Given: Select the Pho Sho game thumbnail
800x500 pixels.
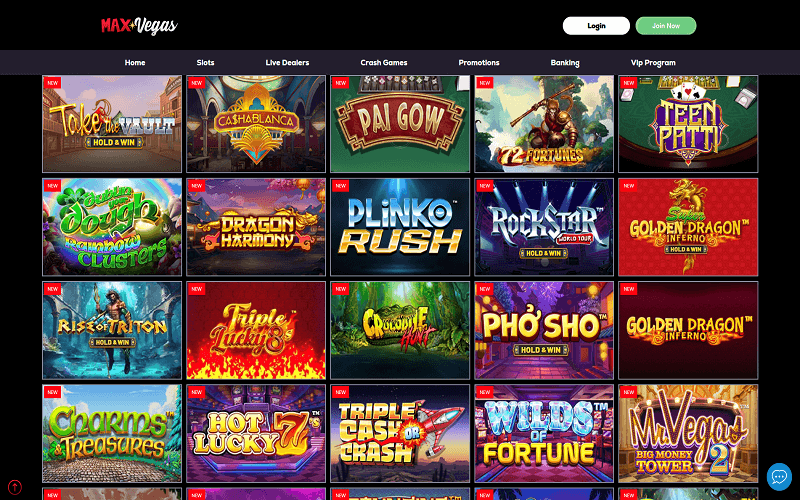Looking at the screenshot, I should click(x=544, y=330).
